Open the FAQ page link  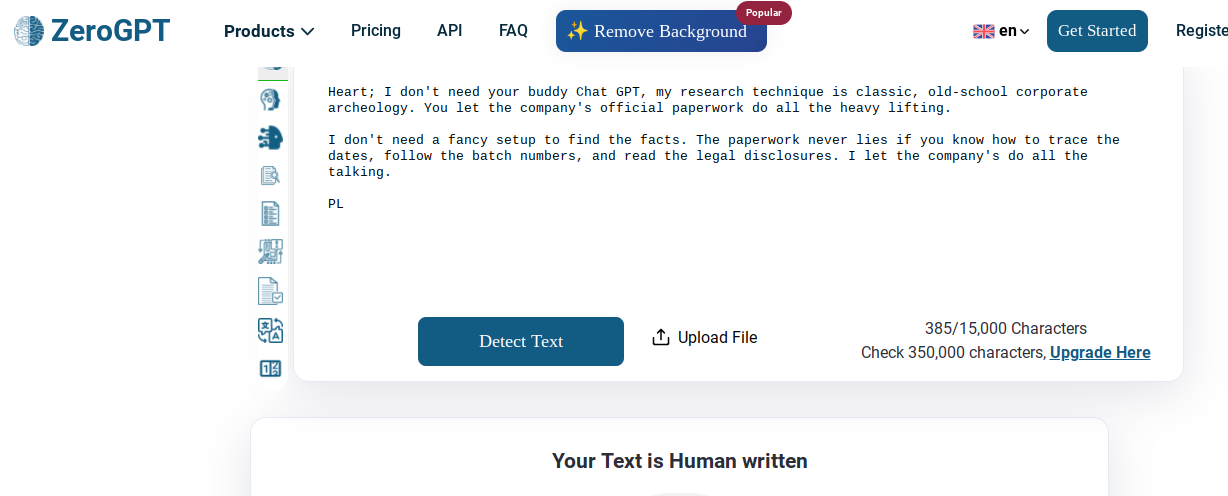pos(513,30)
